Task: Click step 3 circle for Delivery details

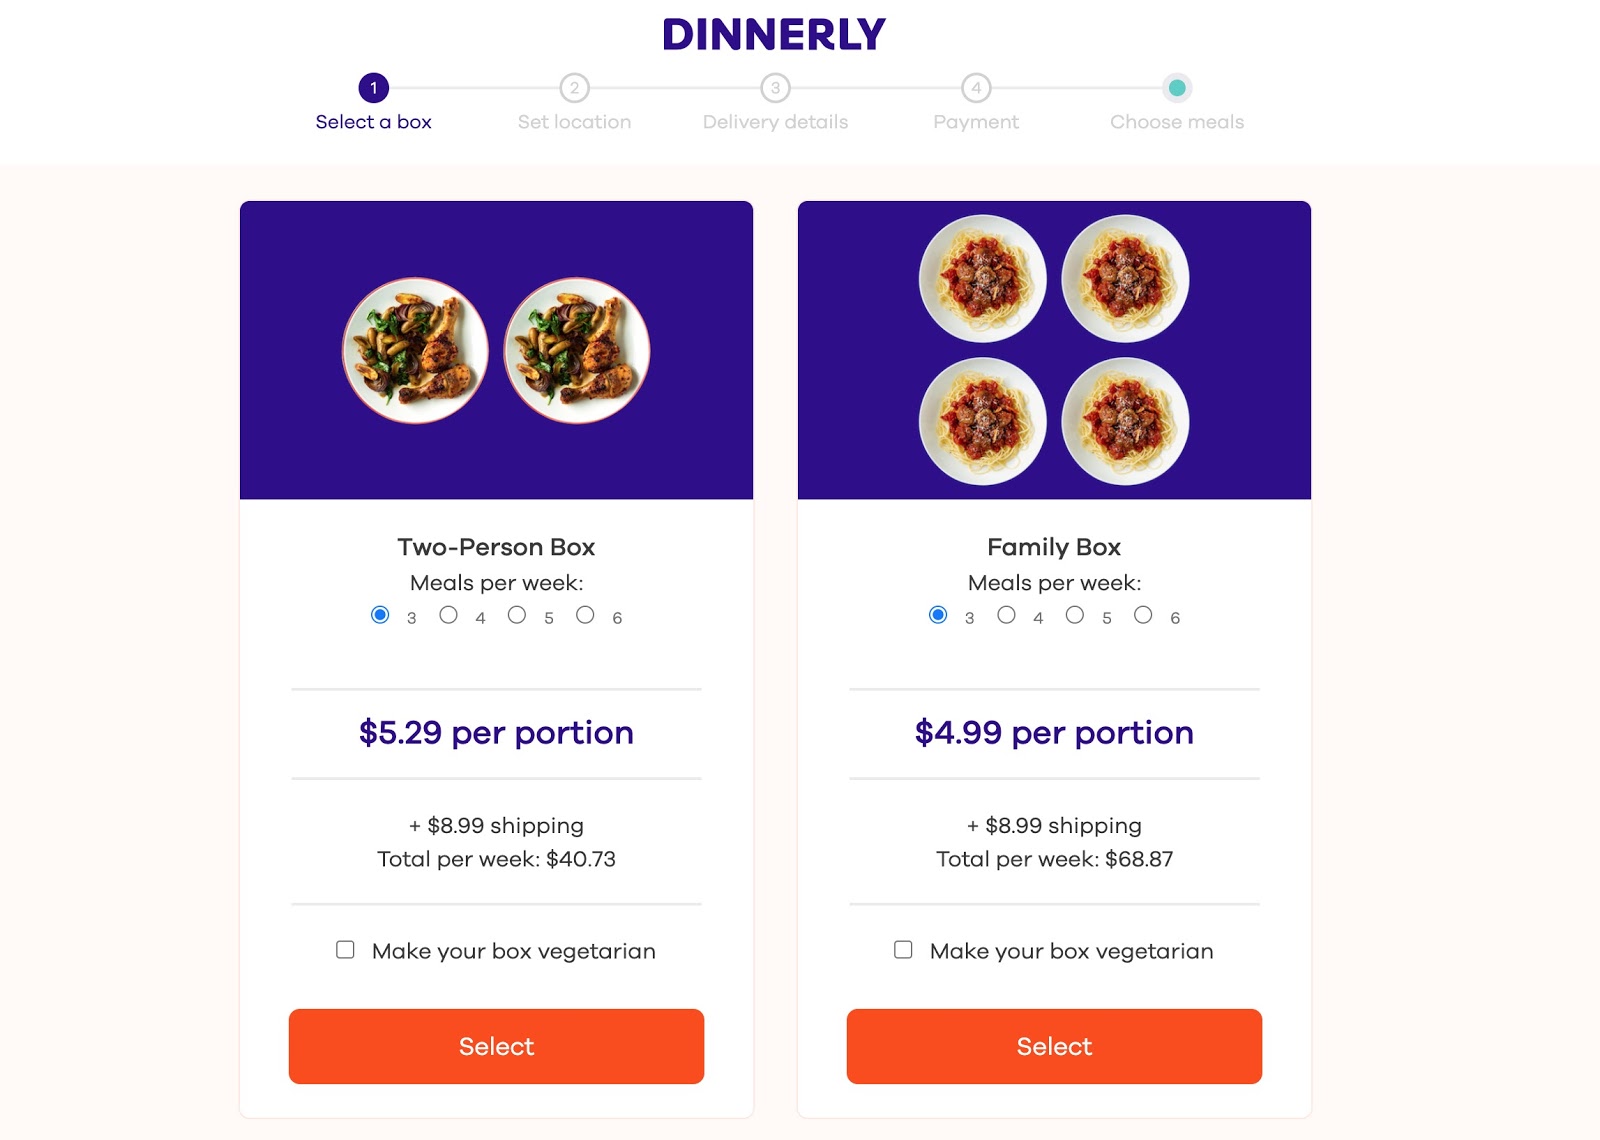Action: [775, 88]
